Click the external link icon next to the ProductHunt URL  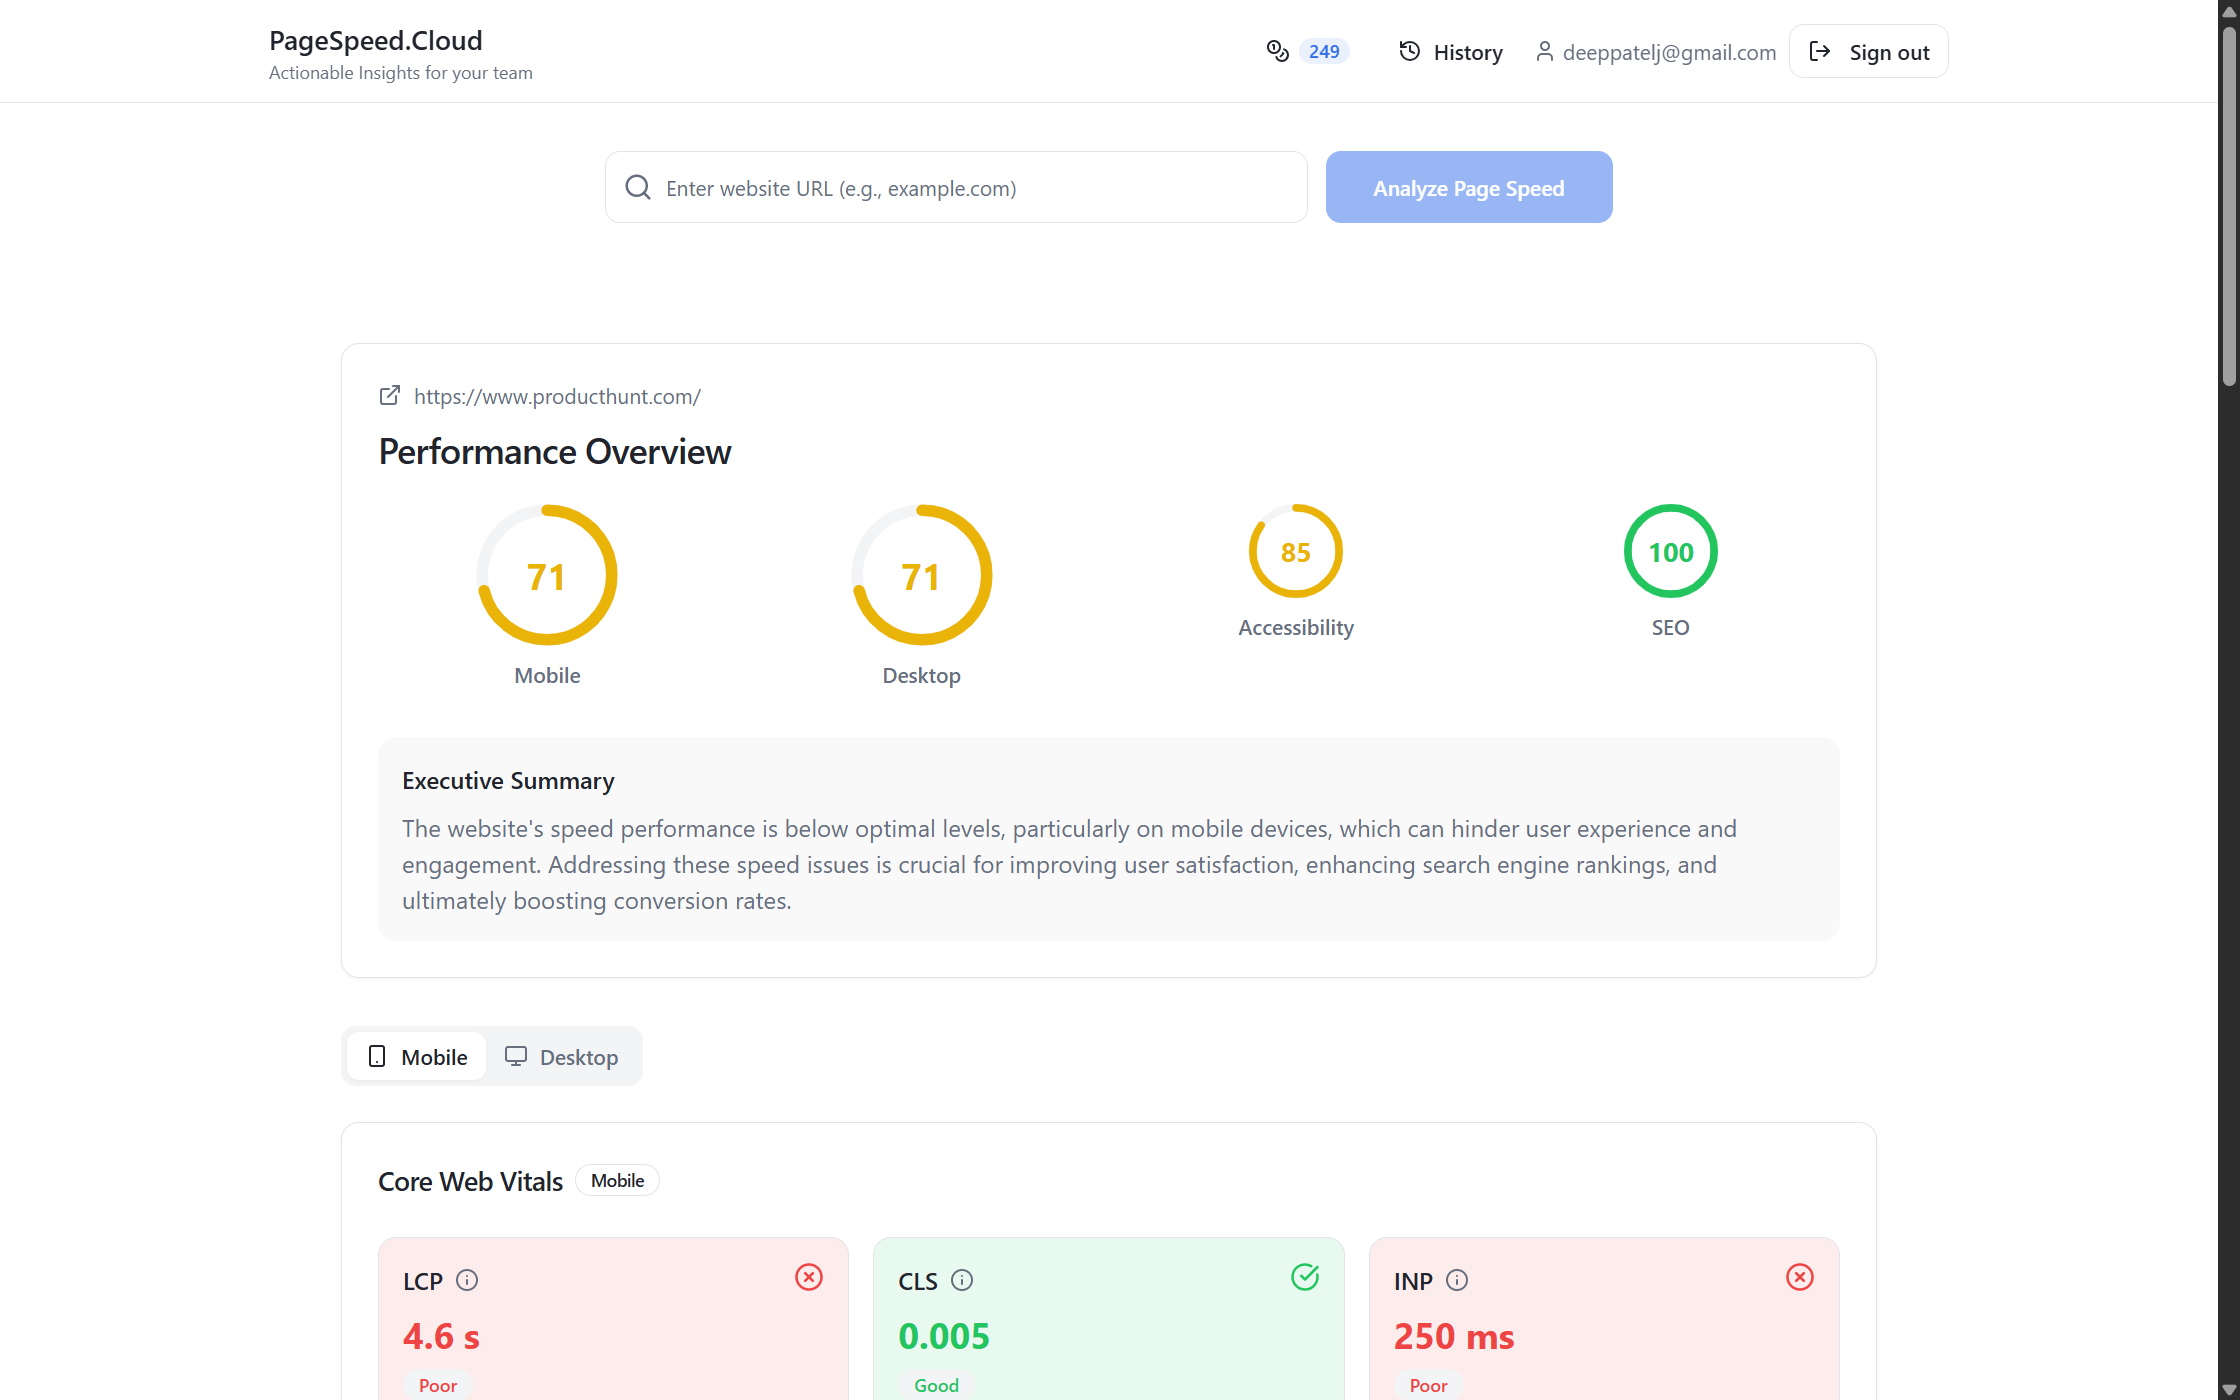[x=389, y=395]
